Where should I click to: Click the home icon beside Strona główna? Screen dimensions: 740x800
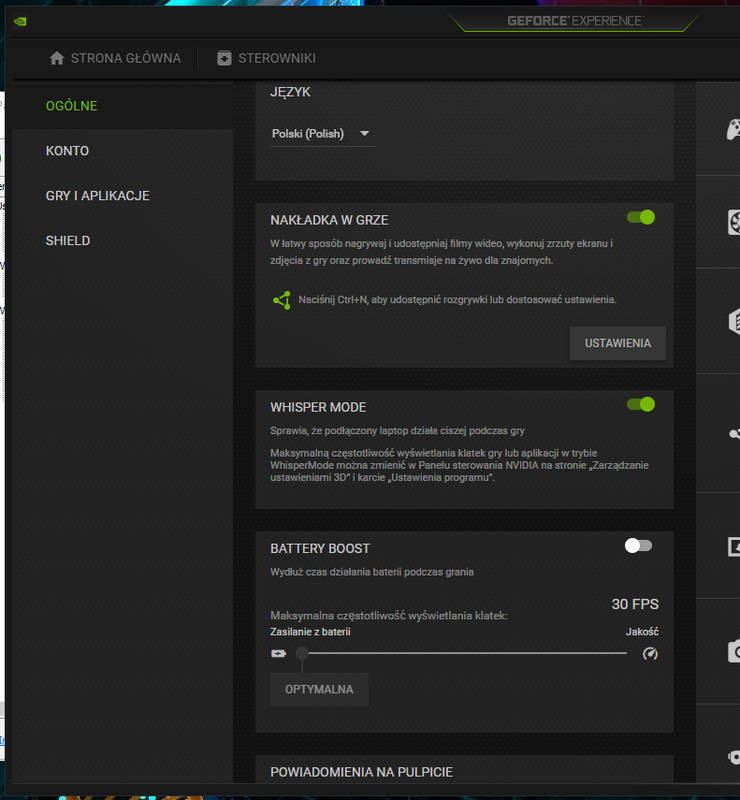point(57,58)
